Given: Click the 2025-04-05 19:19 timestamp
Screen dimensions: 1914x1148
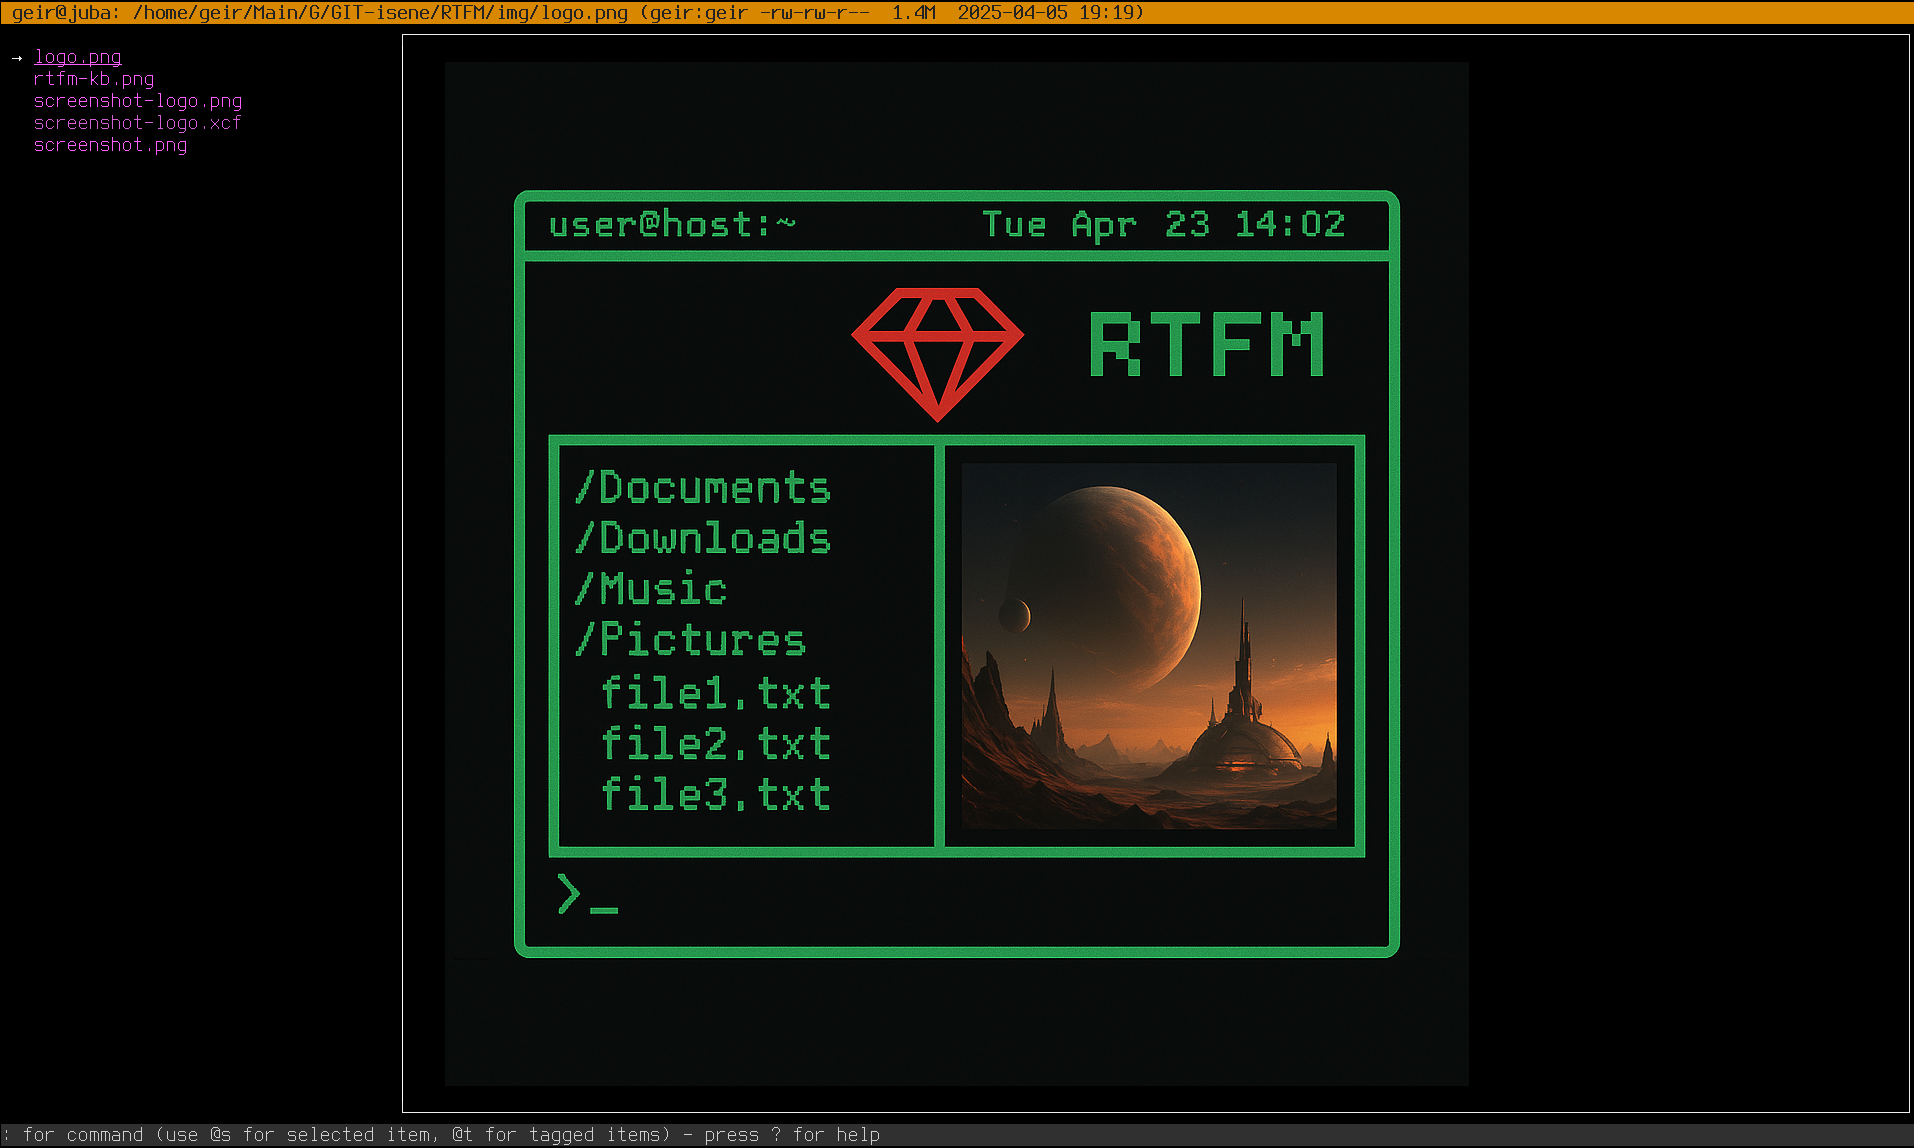Looking at the screenshot, I should click(x=1045, y=13).
